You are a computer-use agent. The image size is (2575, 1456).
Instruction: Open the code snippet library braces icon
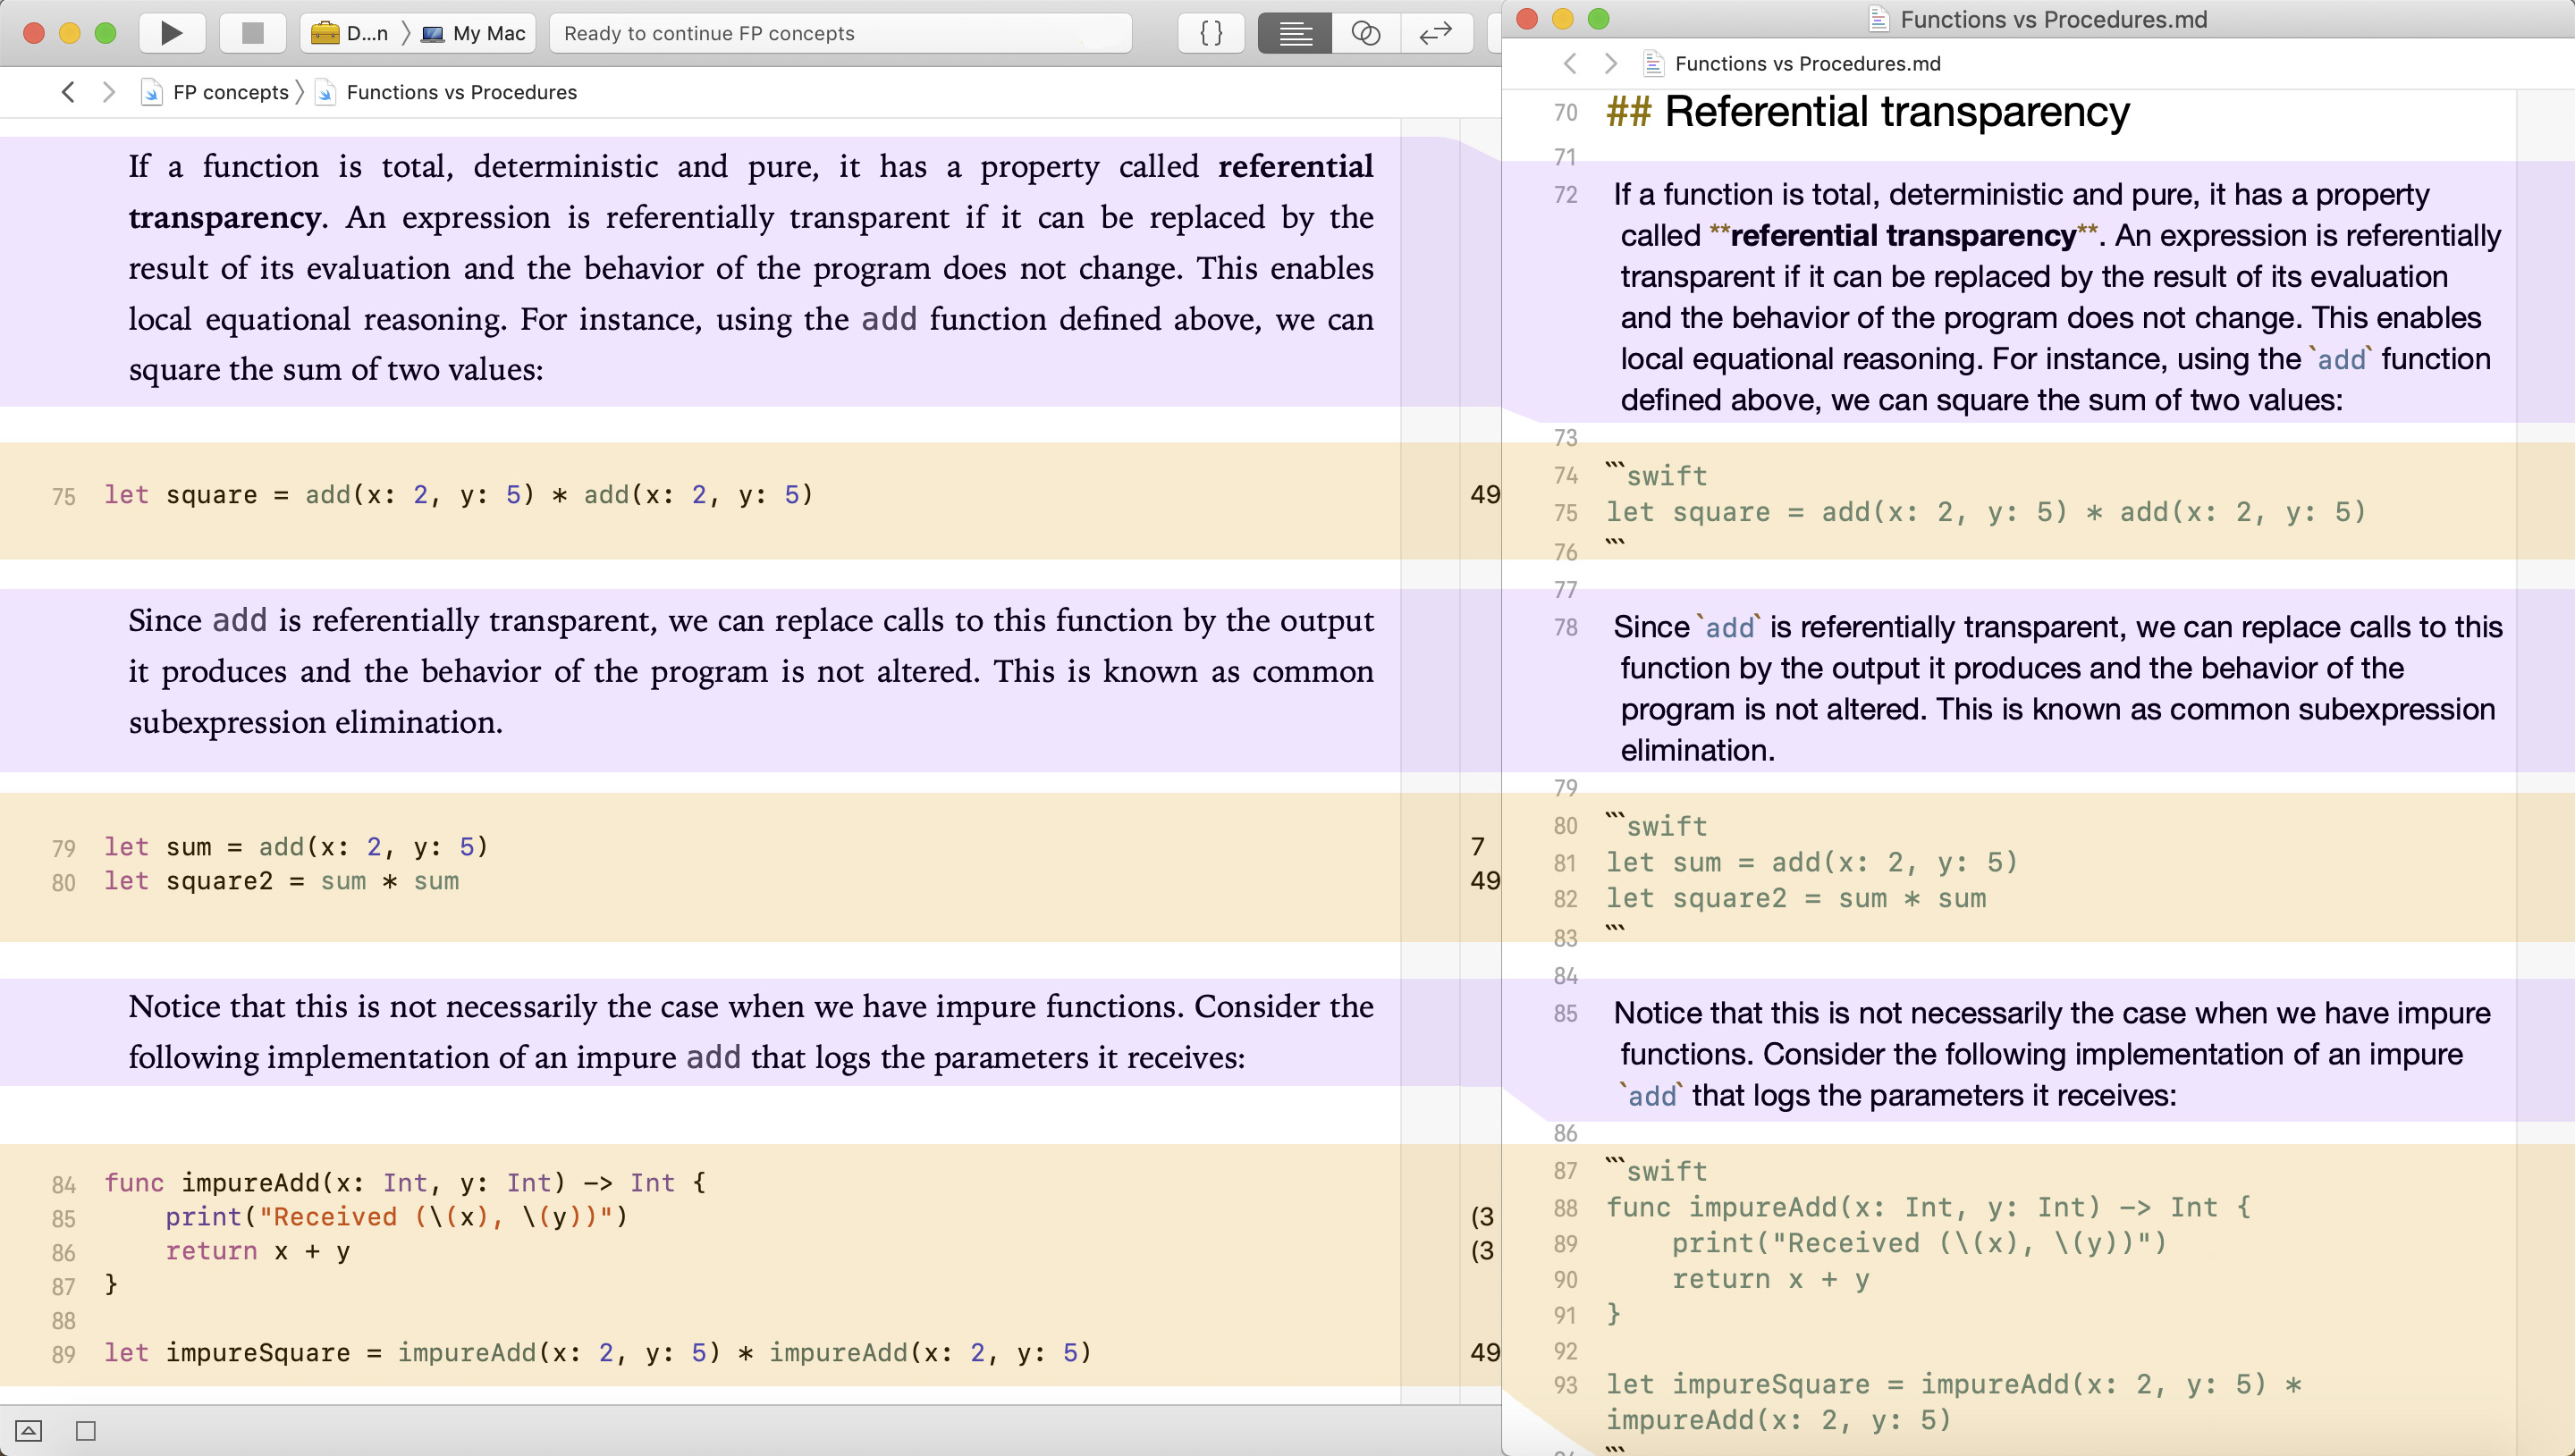[x=1211, y=33]
